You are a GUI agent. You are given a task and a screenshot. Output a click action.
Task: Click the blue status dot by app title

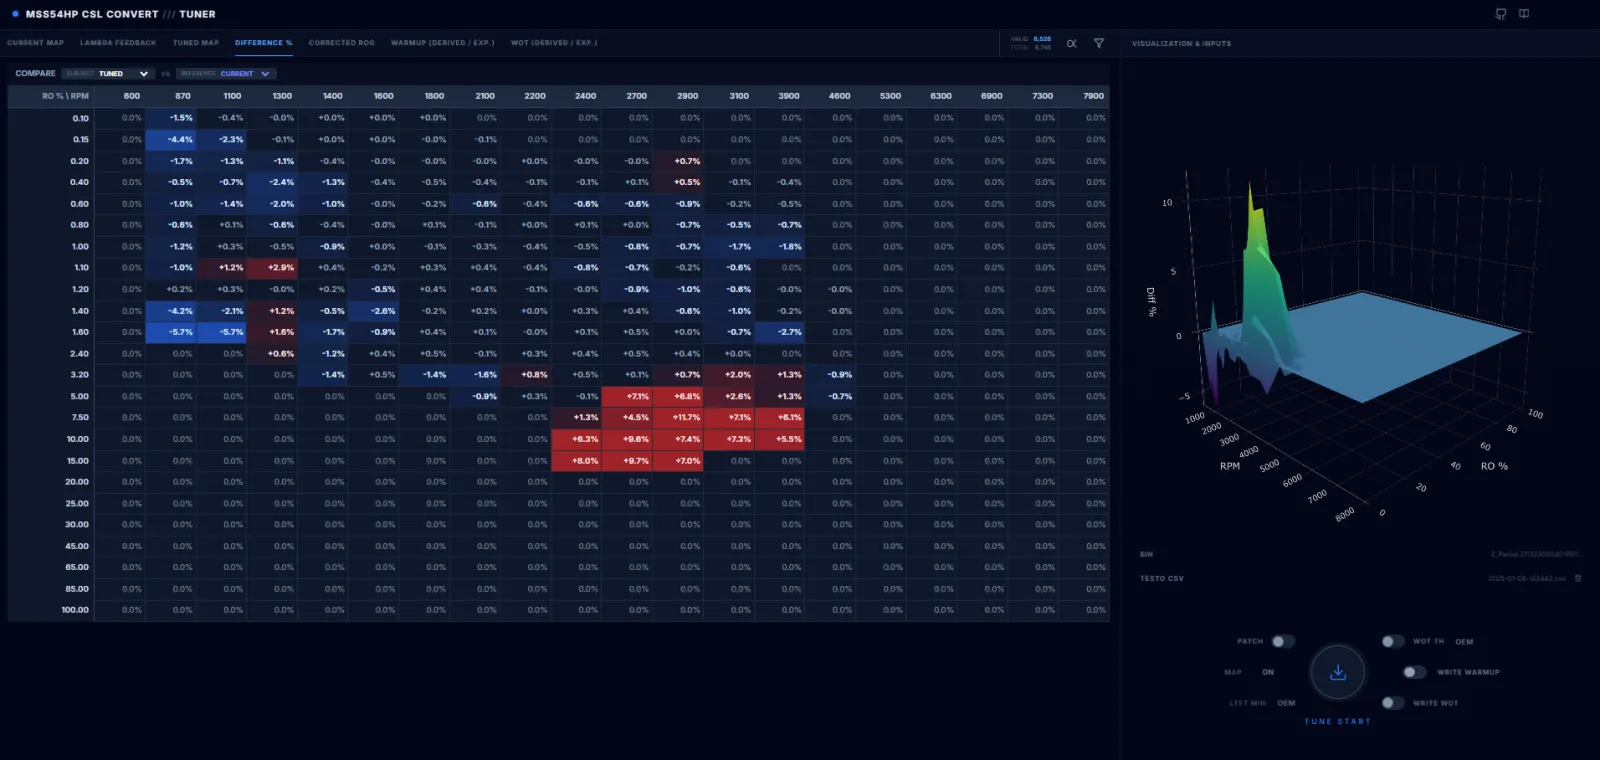click(x=15, y=14)
